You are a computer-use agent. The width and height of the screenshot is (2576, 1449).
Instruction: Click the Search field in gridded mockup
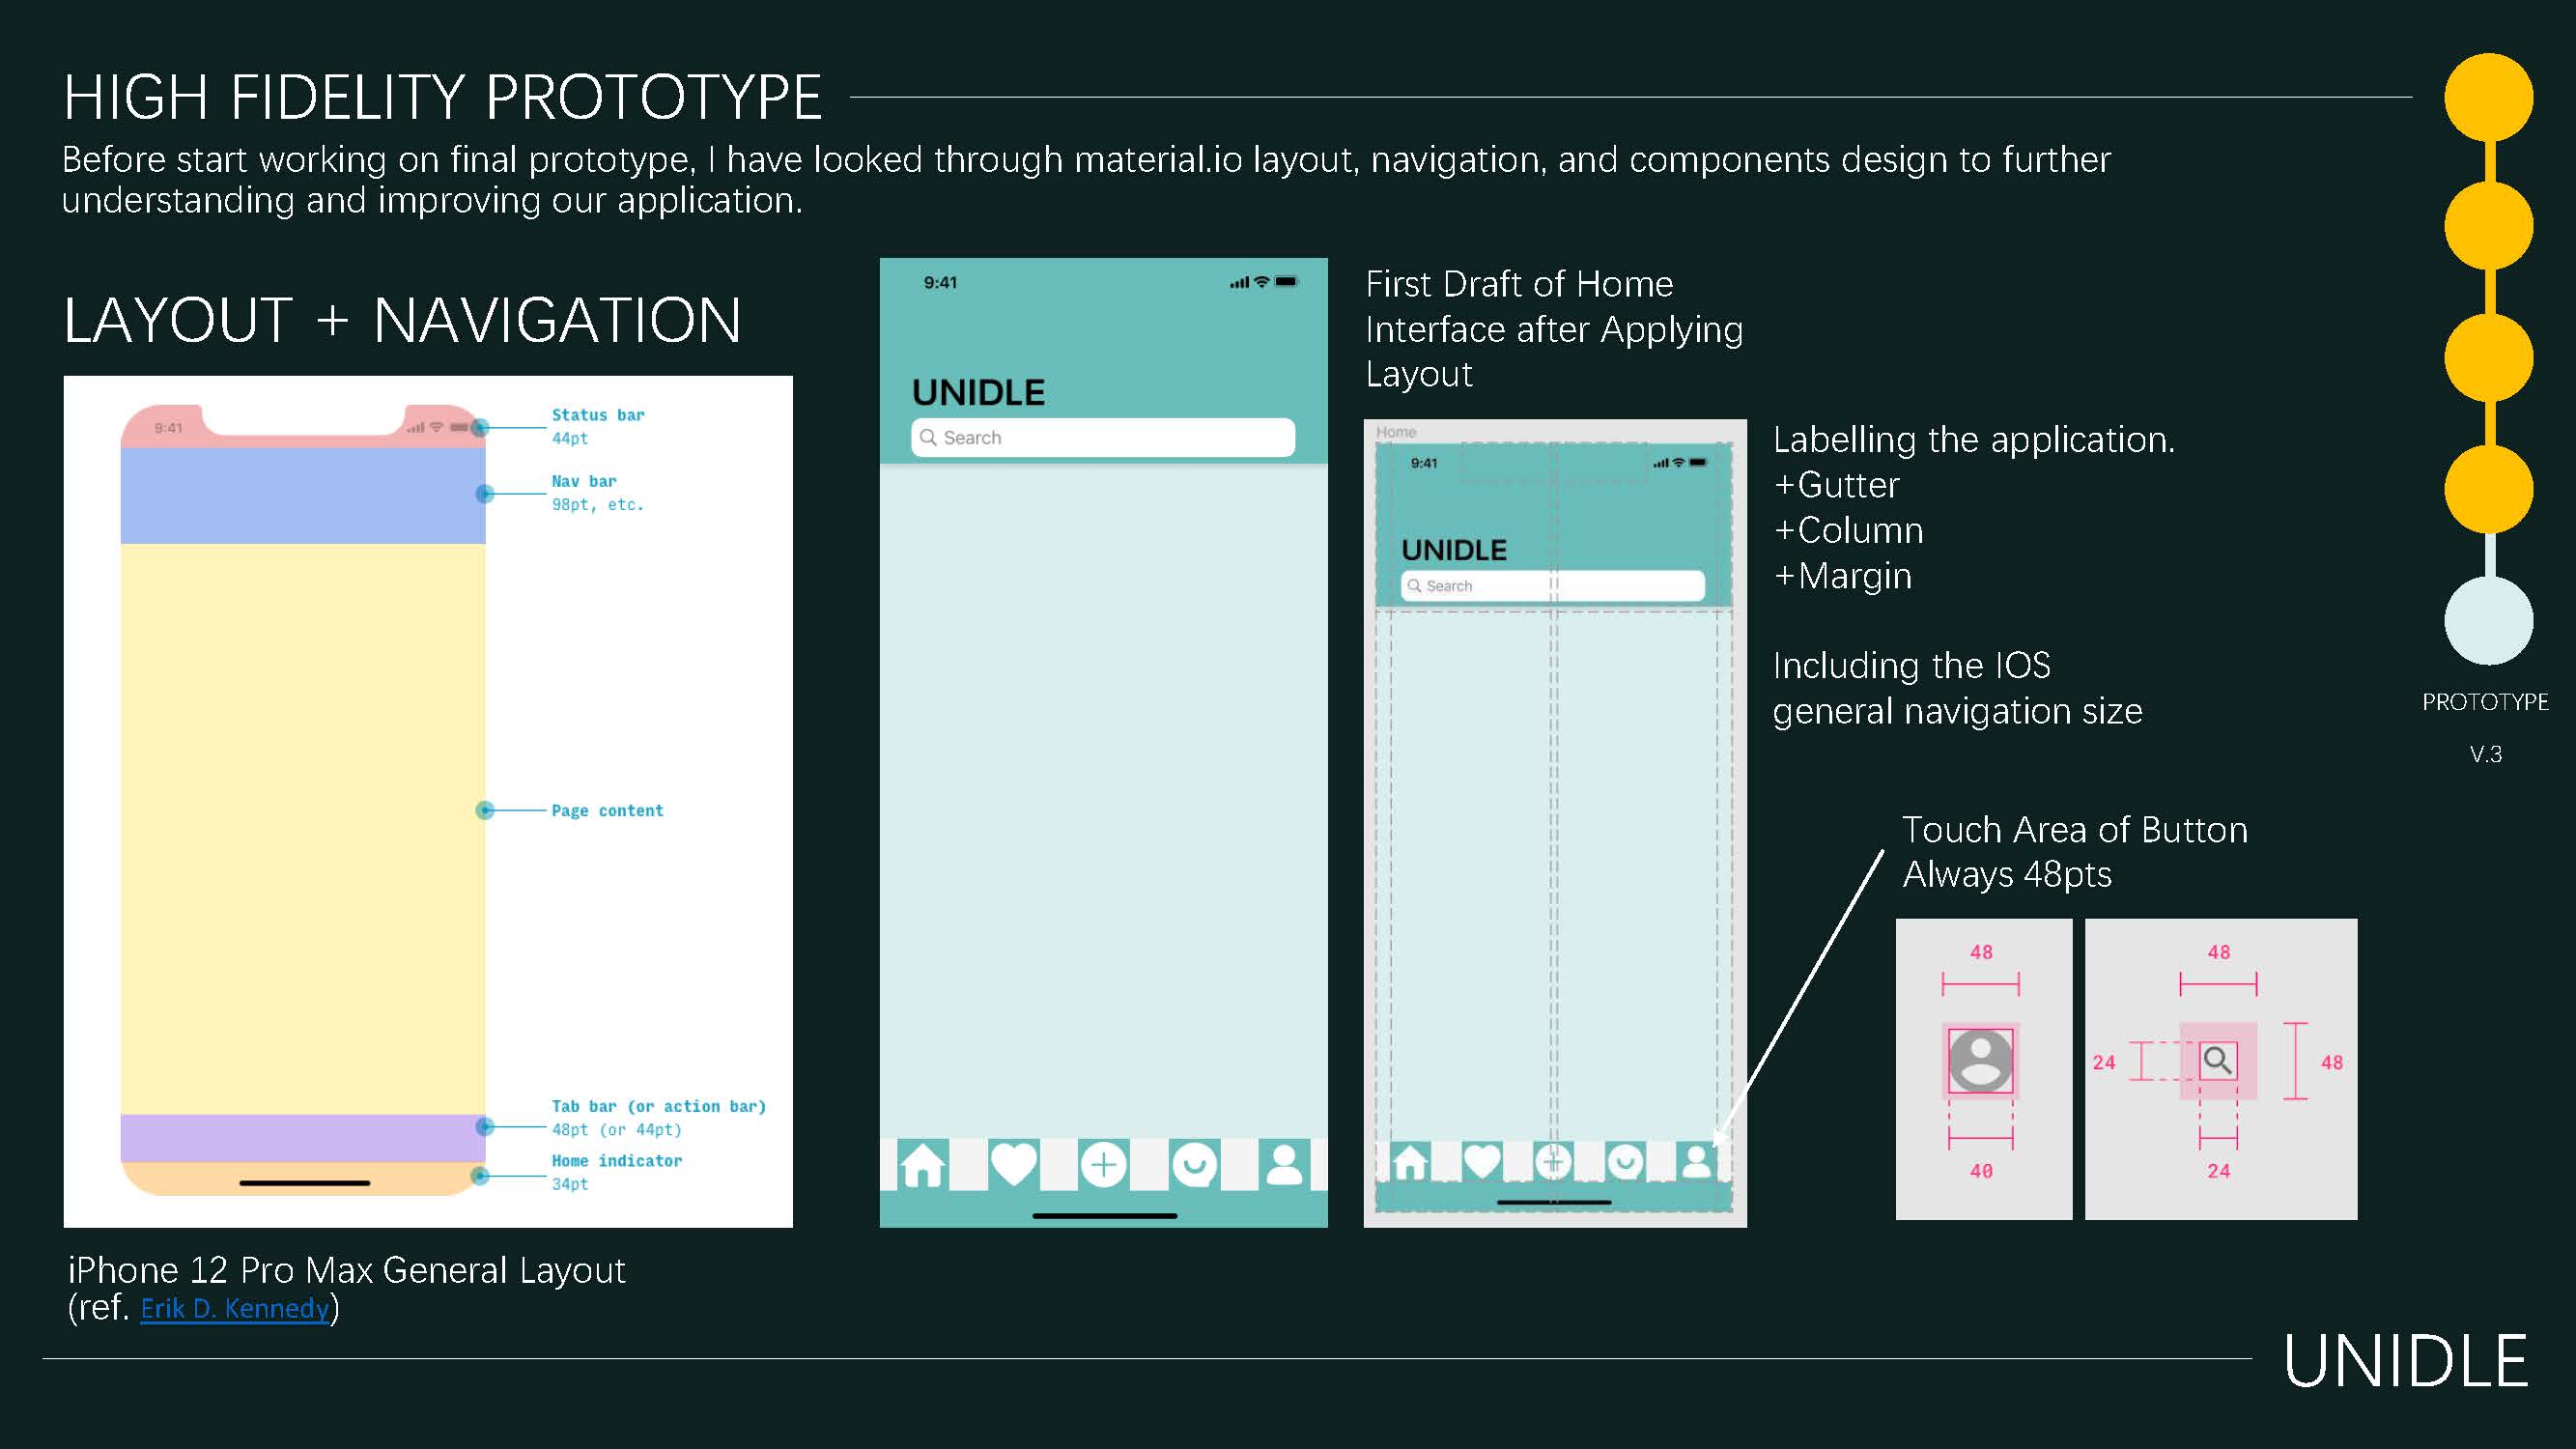click(1552, 586)
